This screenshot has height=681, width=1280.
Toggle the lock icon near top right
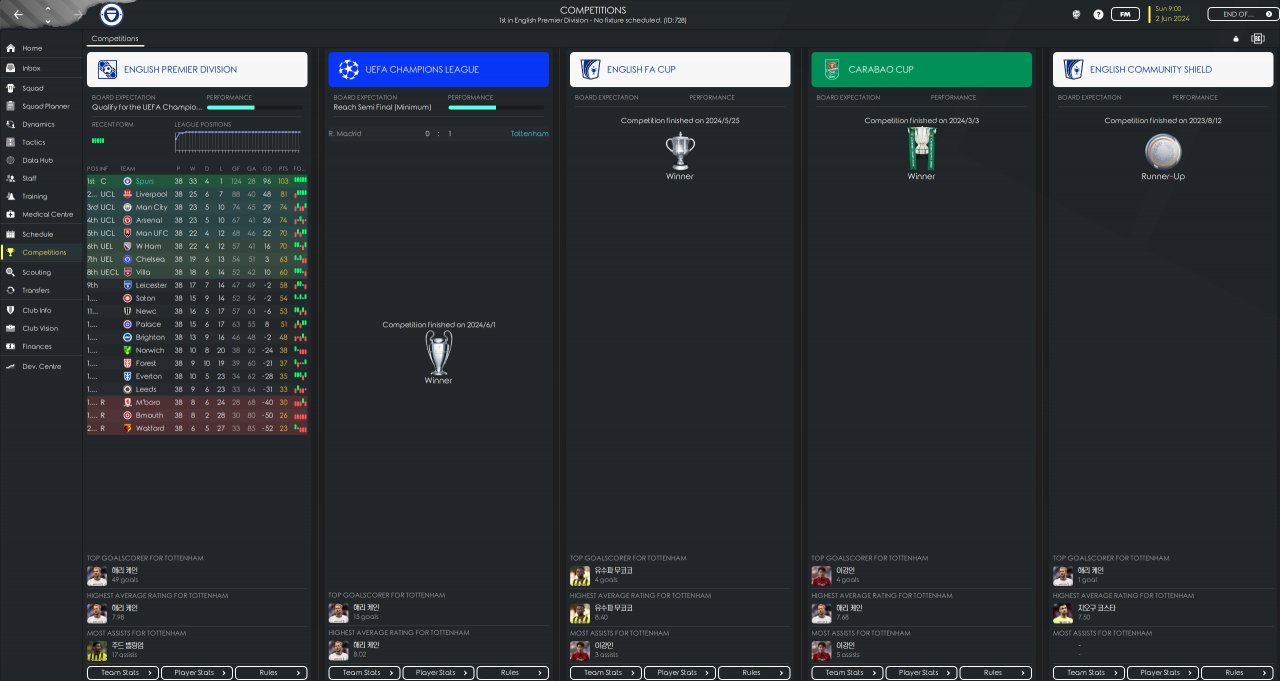(1235, 39)
